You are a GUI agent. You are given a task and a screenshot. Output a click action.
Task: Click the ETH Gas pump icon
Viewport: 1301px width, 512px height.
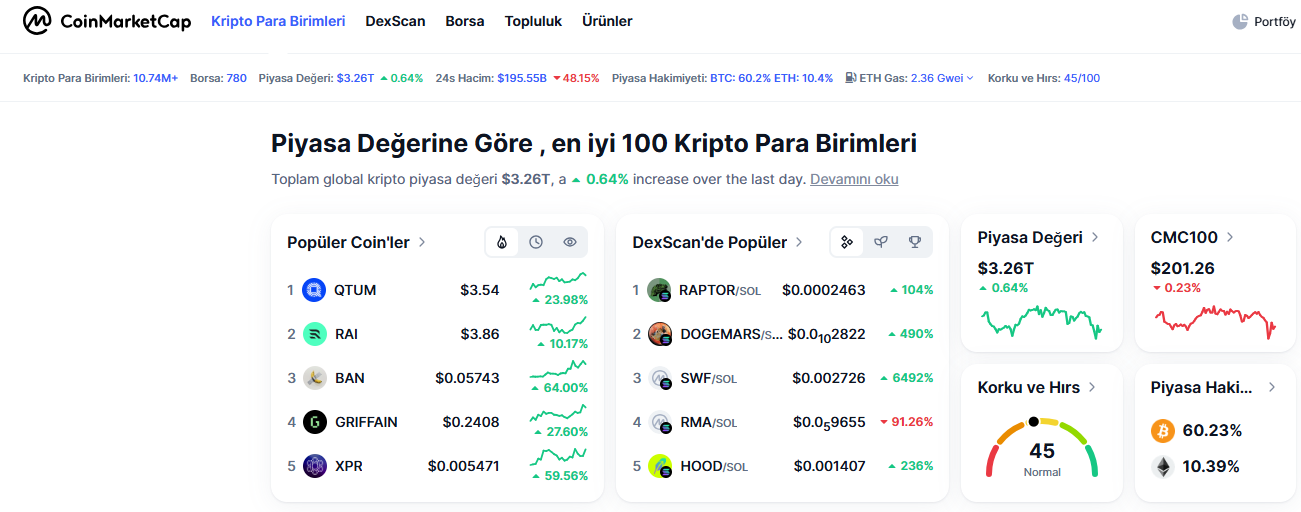(850, 78)
